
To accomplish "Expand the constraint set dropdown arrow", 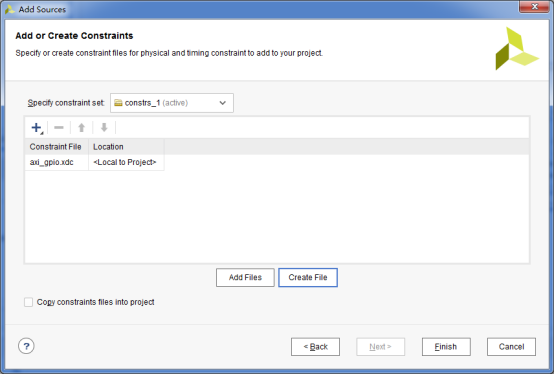I will click(x=223, y=103).
